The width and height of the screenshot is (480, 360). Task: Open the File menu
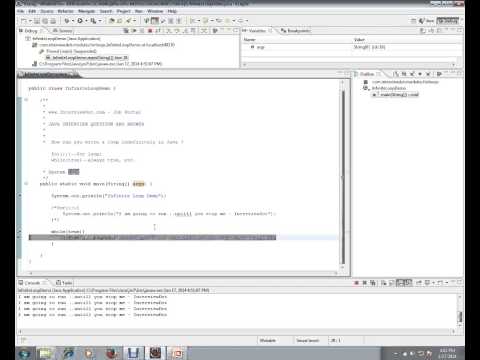[x=21, y=11]
